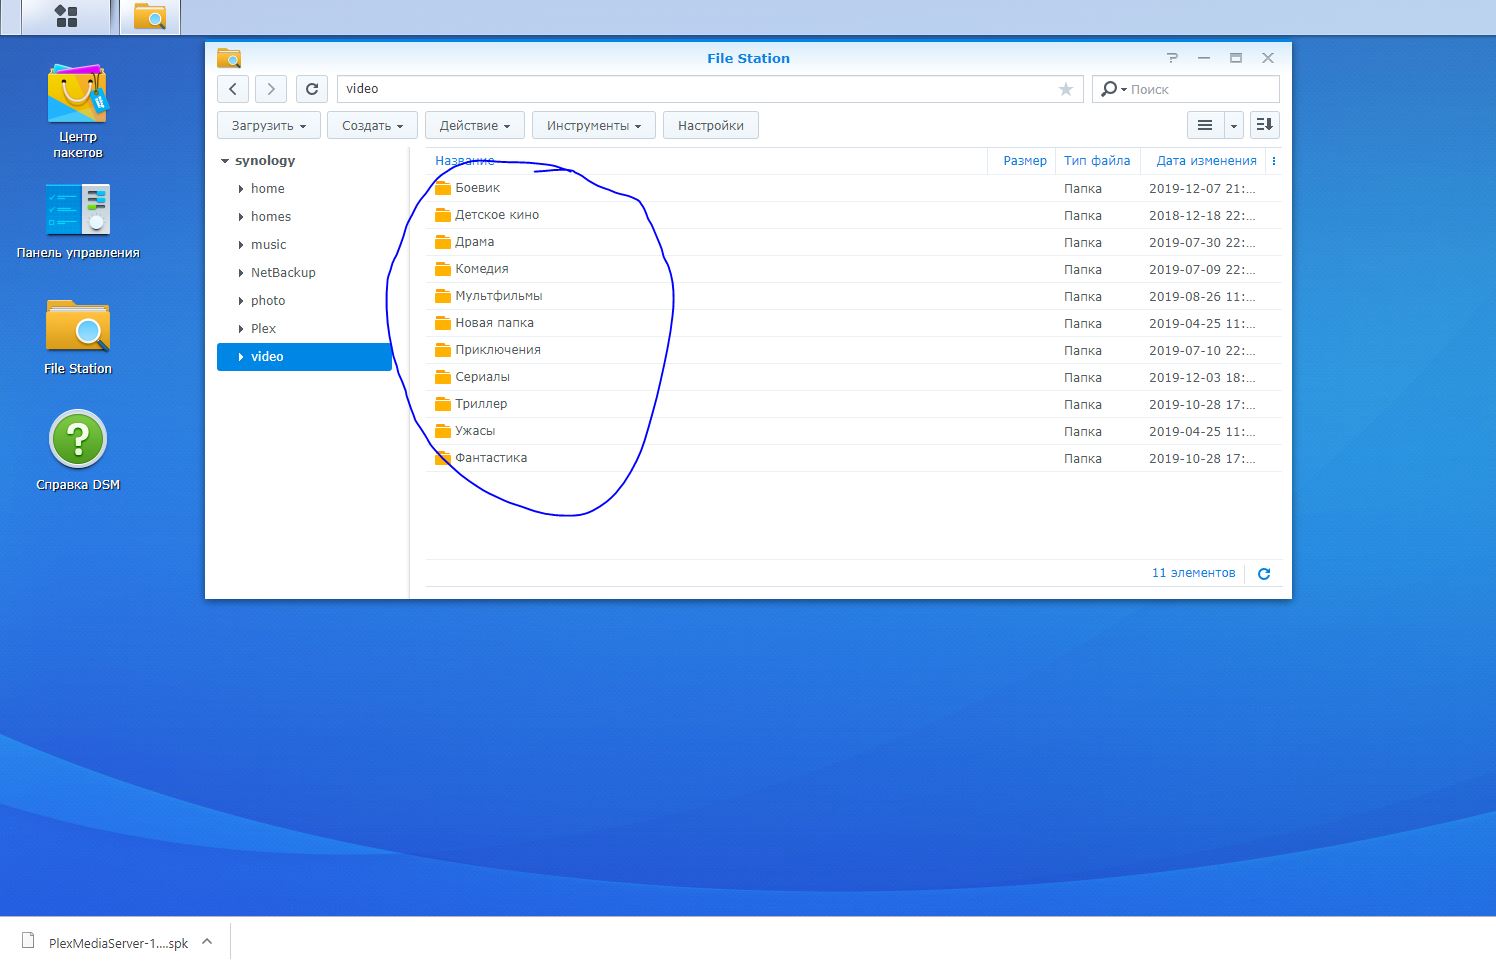Refresh file list via bottom-right icon

pyautogui.click(x=1264, y=574)
